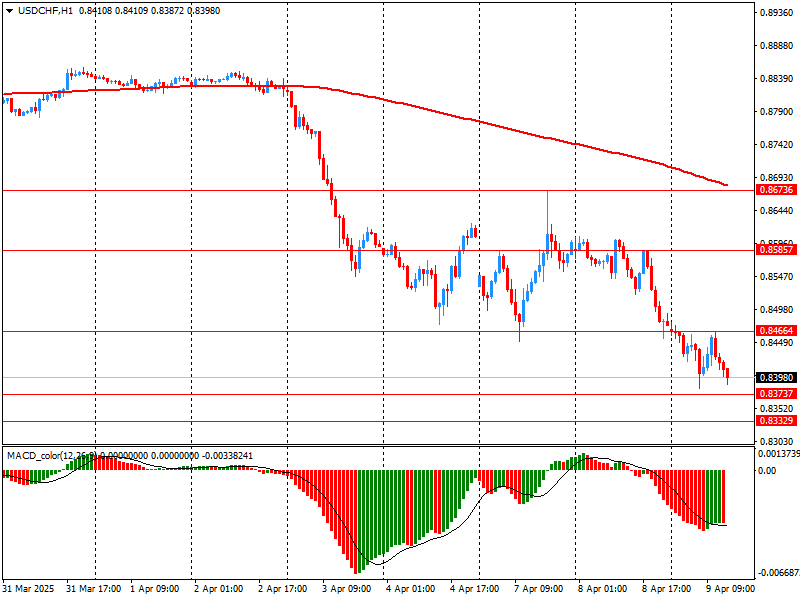Click the red 0.84664 level label
Viewport: 800px width, 600px height.
[776, 330]
